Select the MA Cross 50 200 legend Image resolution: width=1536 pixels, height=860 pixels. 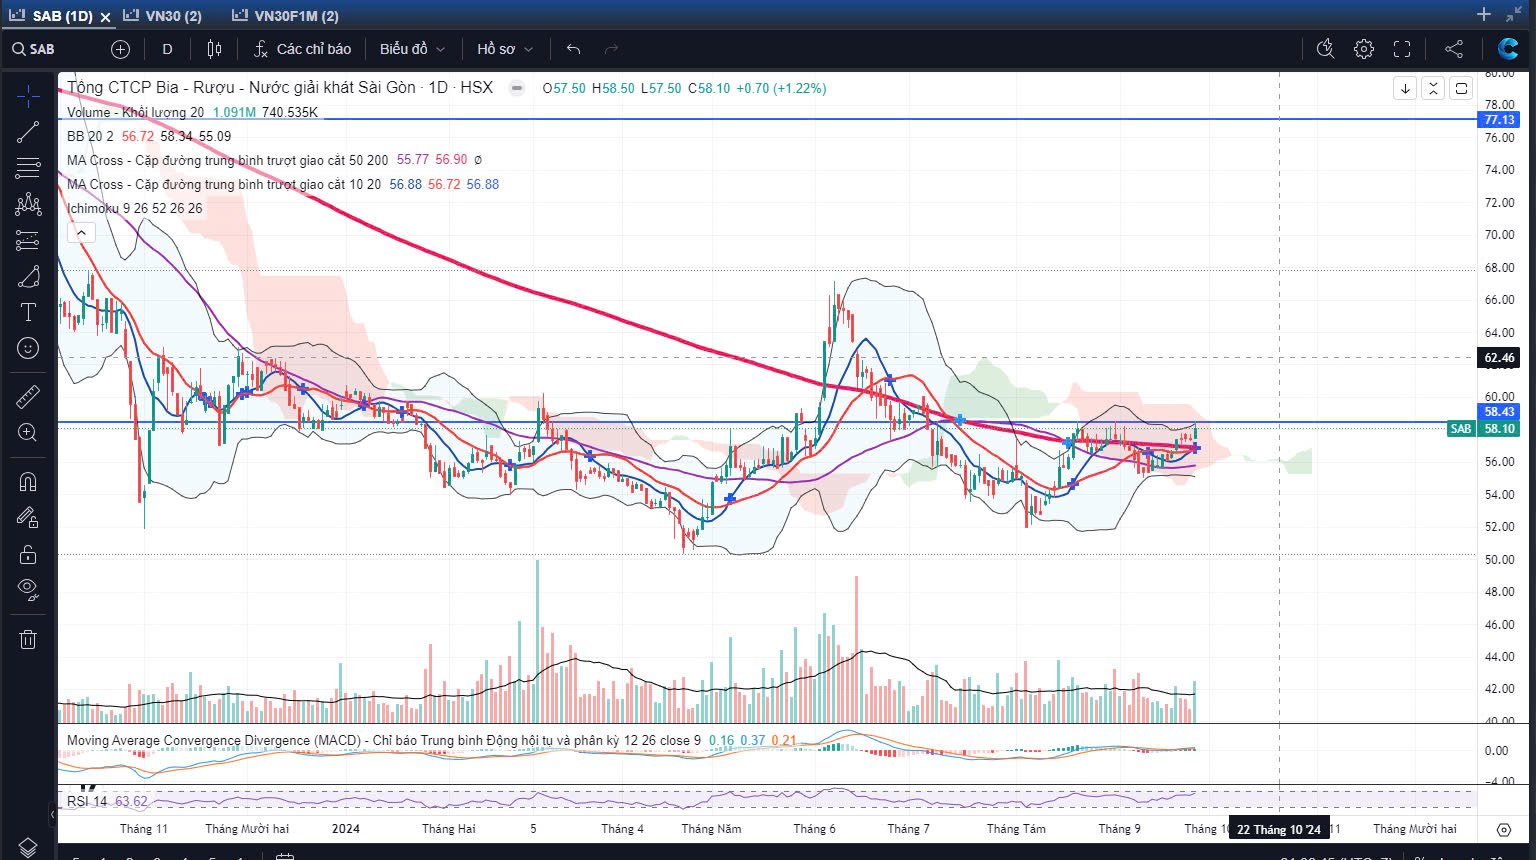[x=227, y=160]
